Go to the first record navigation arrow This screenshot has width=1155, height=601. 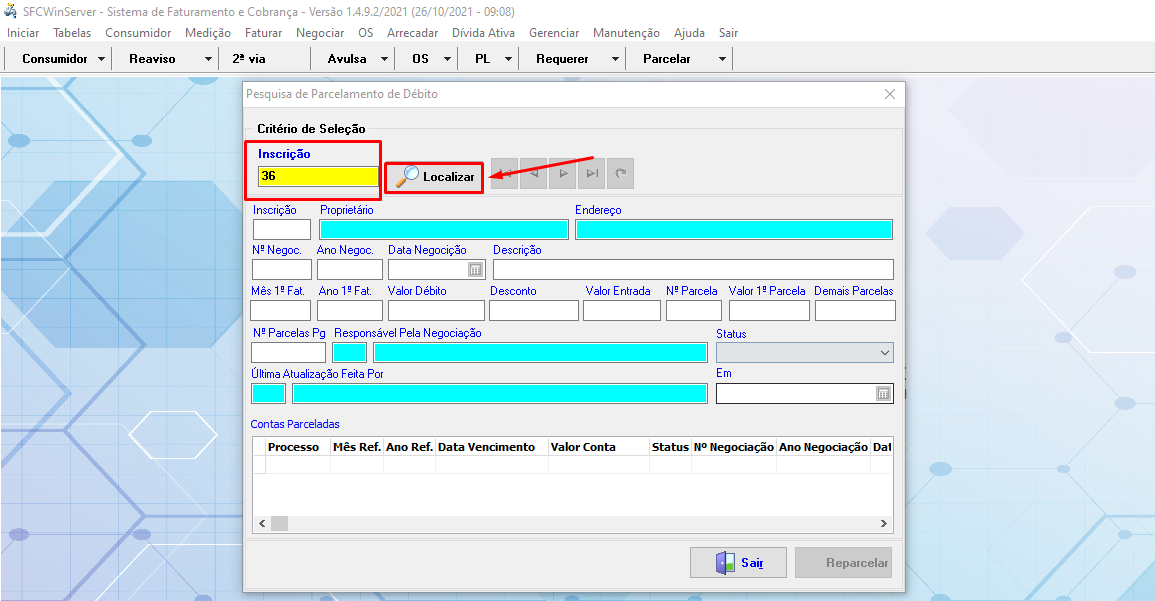point(506,174)
